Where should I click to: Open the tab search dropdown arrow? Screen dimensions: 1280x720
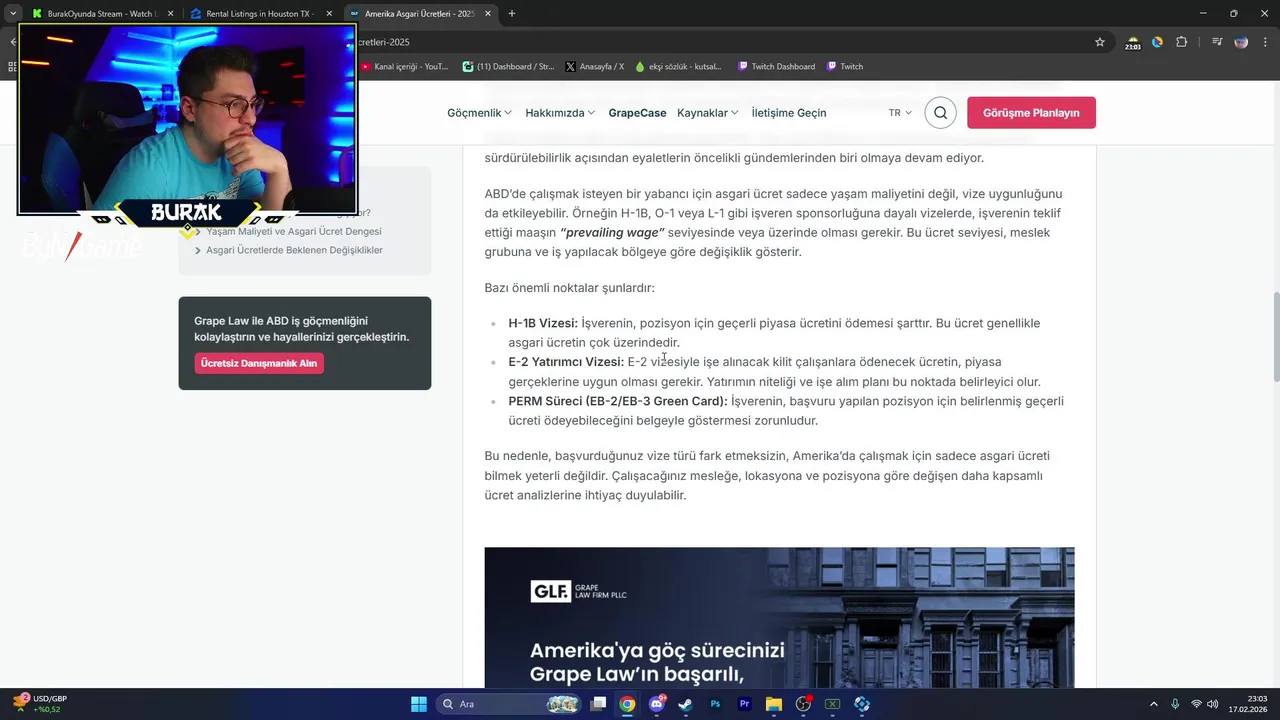13,13
